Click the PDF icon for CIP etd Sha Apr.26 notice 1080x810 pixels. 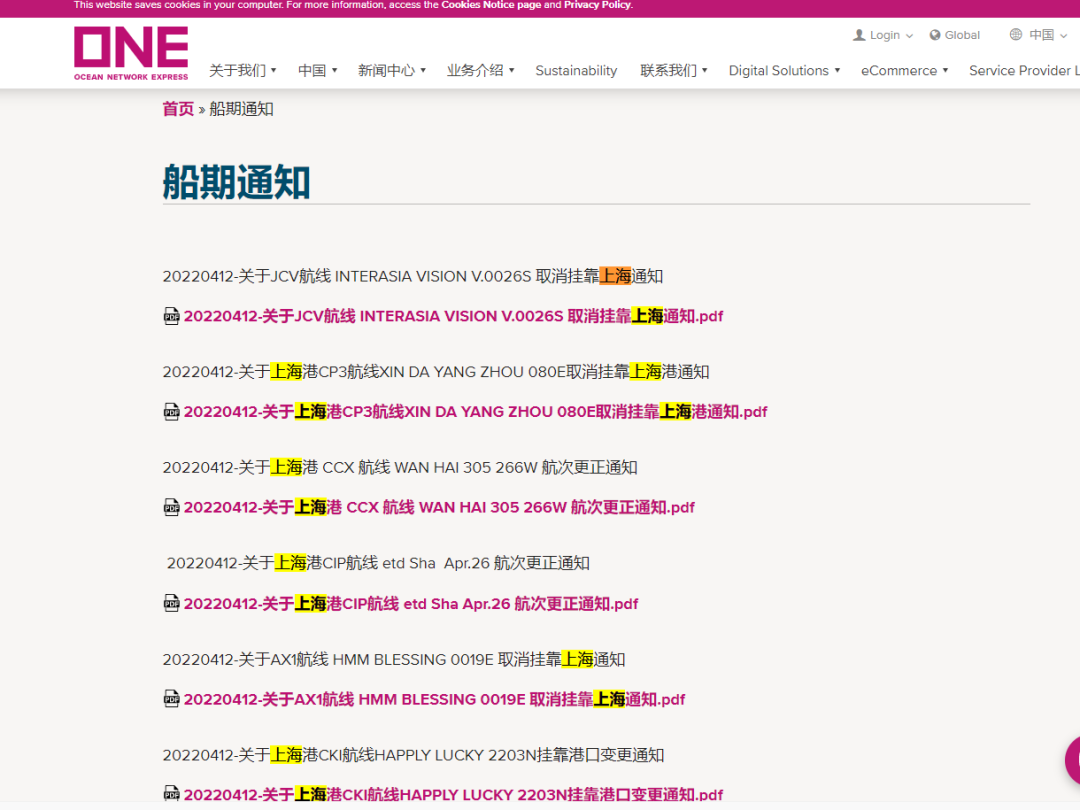click(x=171, y=603)
